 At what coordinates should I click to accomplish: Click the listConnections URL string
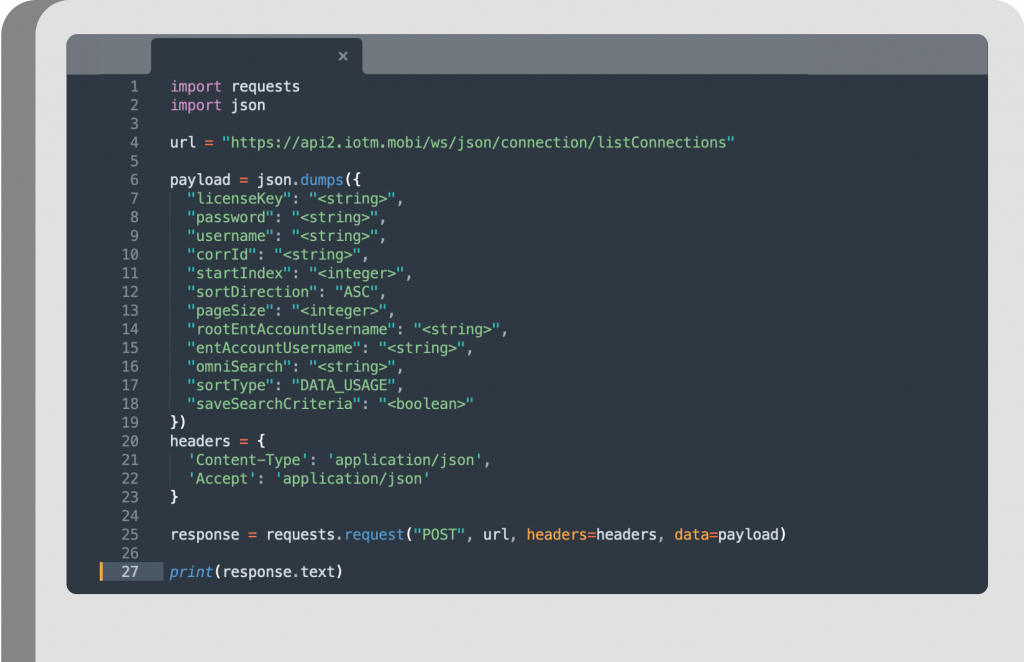478,143
